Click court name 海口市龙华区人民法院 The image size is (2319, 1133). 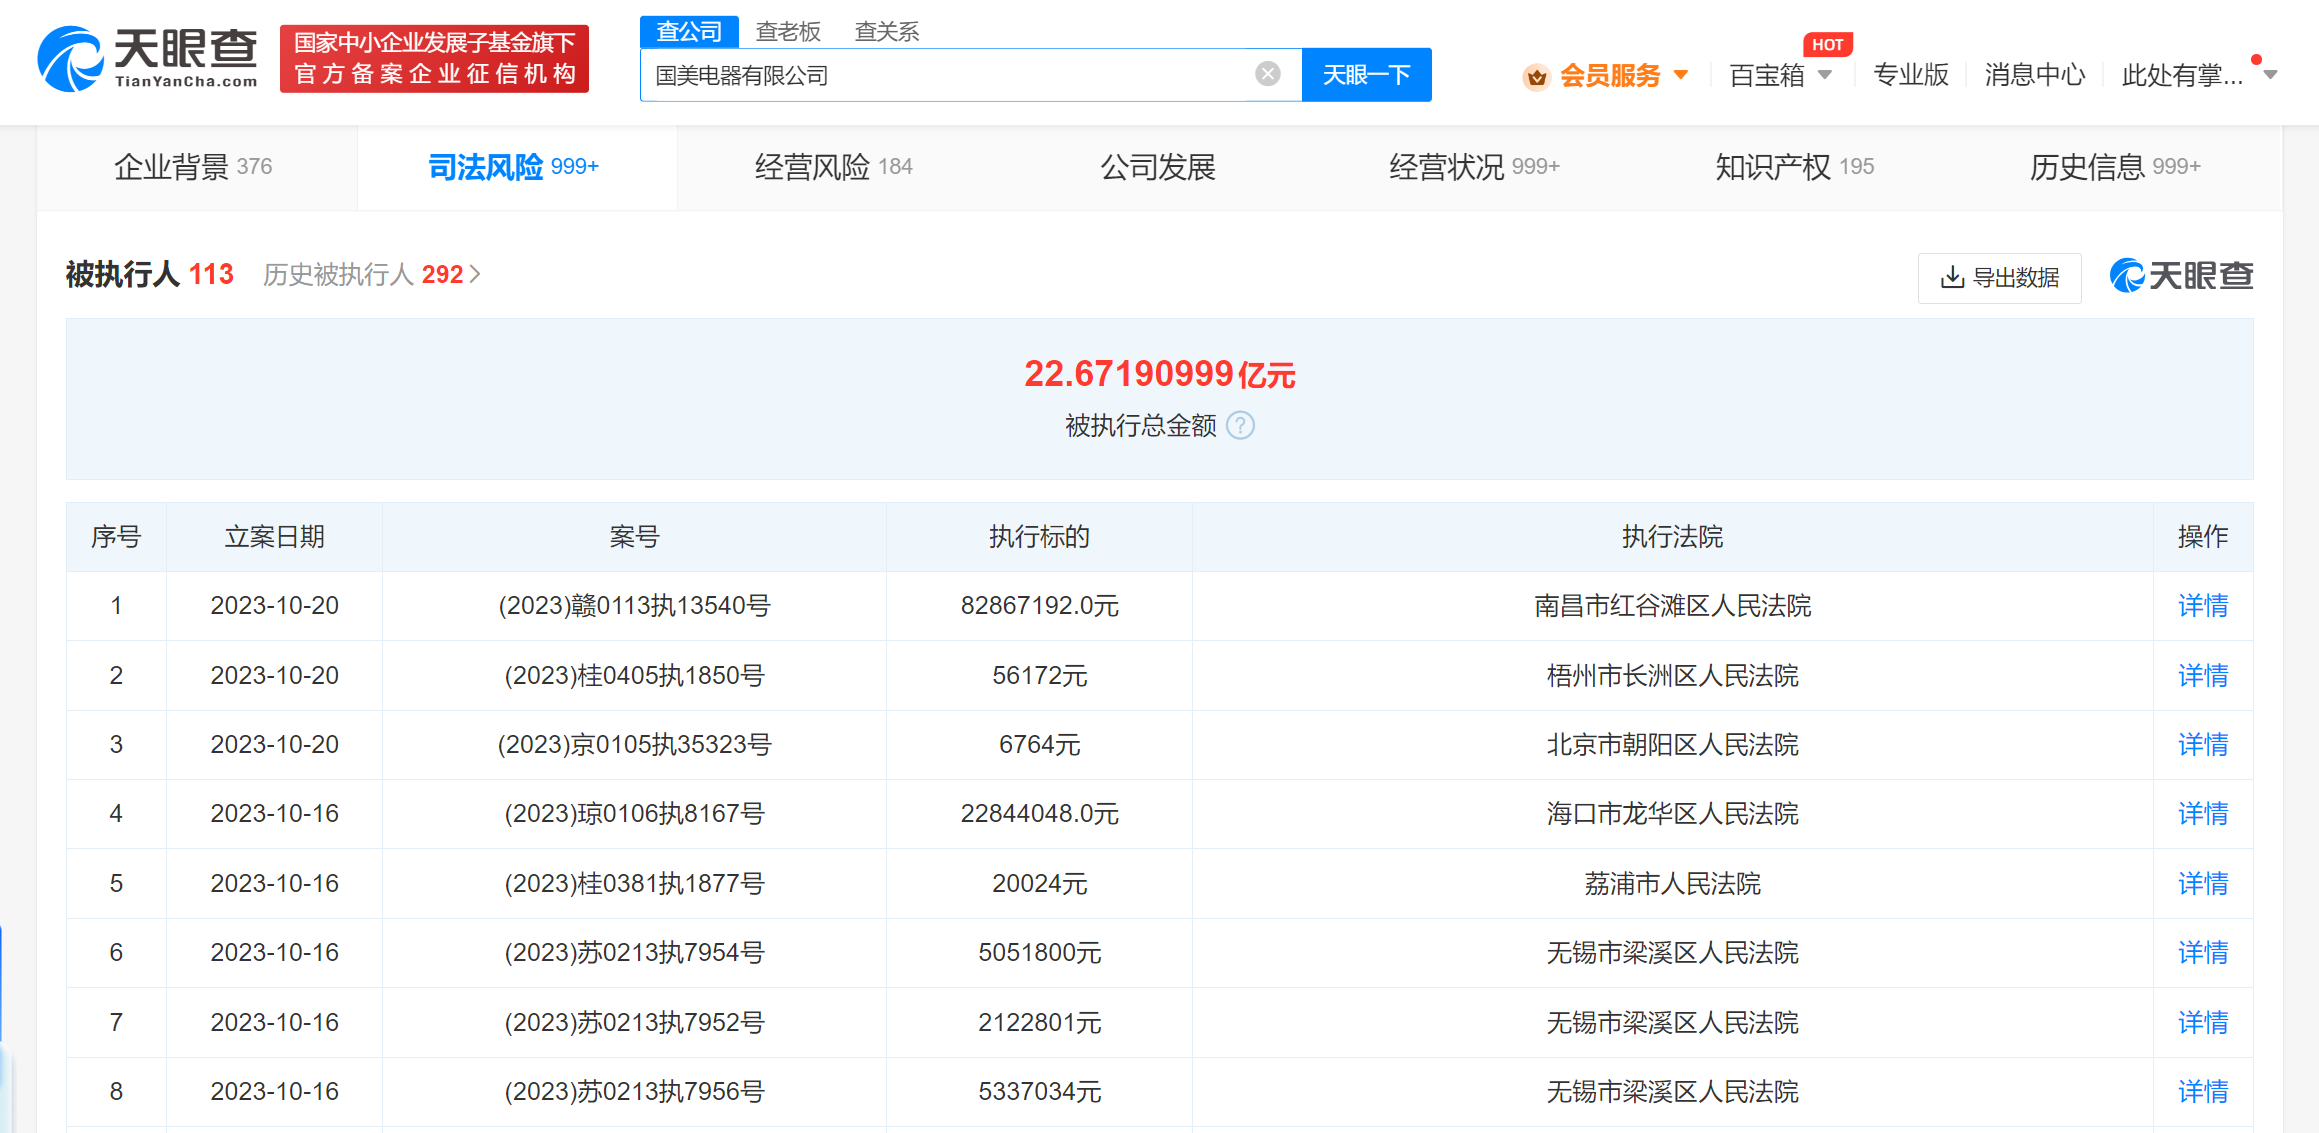coord(1672,814)
